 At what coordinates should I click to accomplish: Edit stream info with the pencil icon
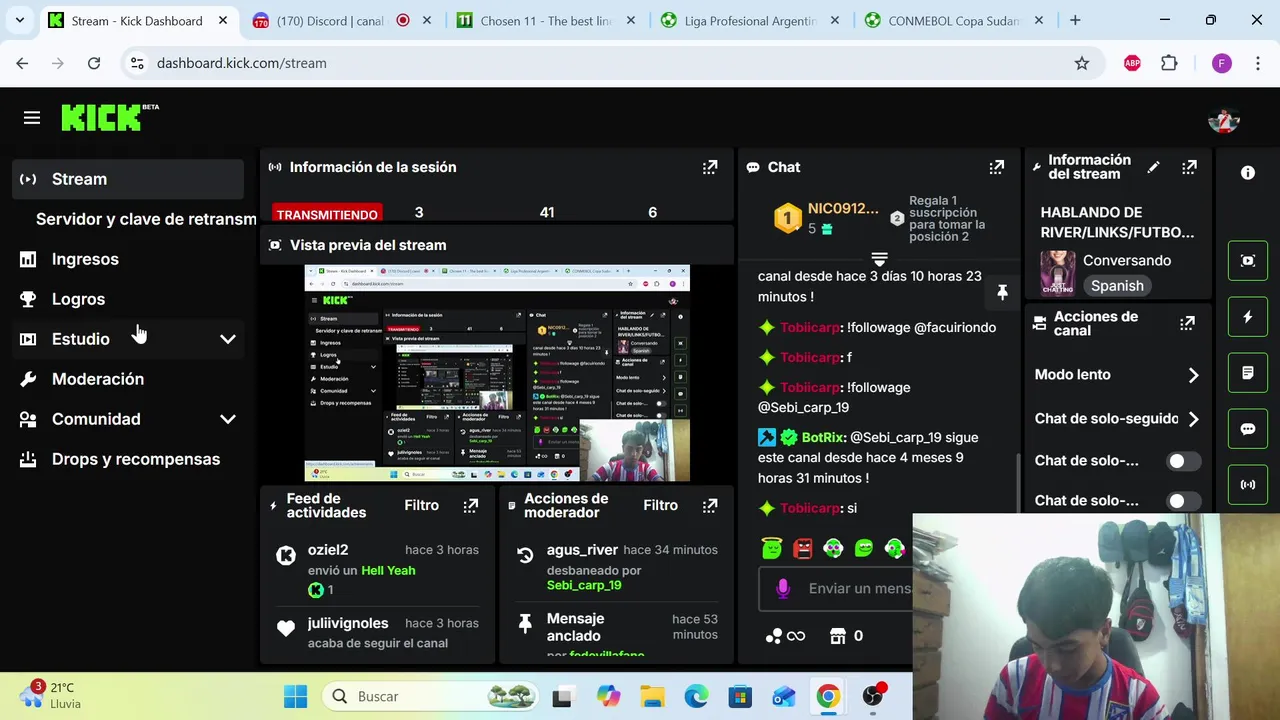point(1153,167)
